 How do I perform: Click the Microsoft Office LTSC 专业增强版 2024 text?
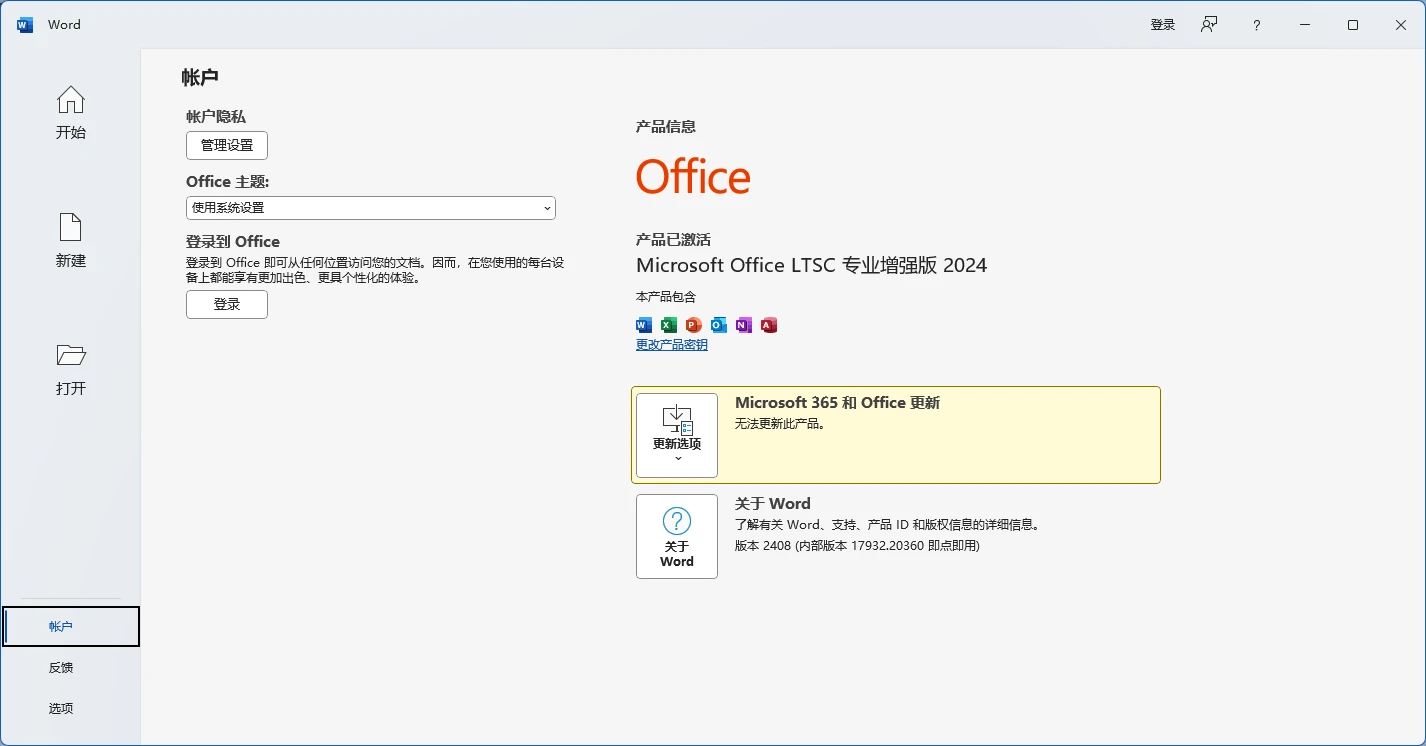point(811,265)
